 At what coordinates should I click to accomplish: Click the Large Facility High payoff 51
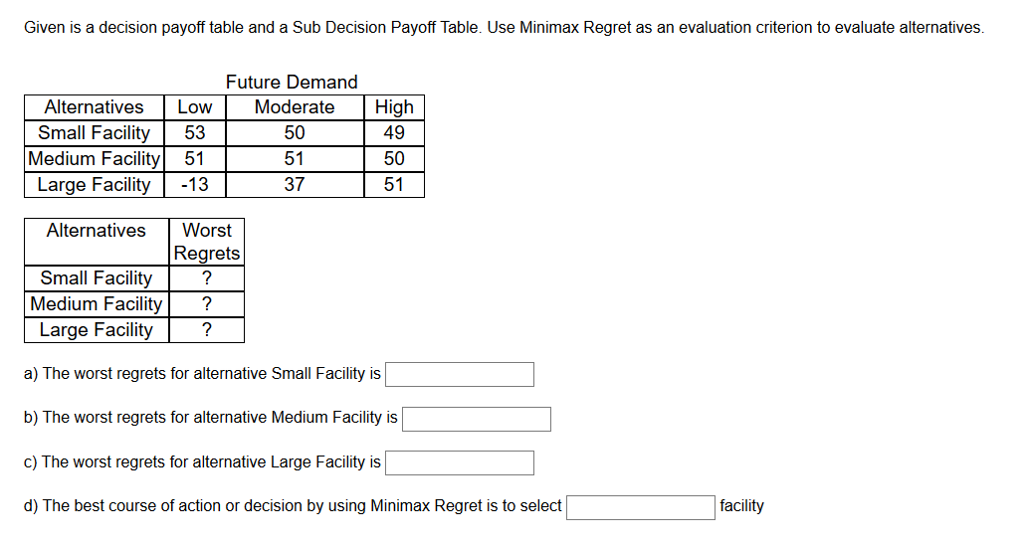(394, 185)
